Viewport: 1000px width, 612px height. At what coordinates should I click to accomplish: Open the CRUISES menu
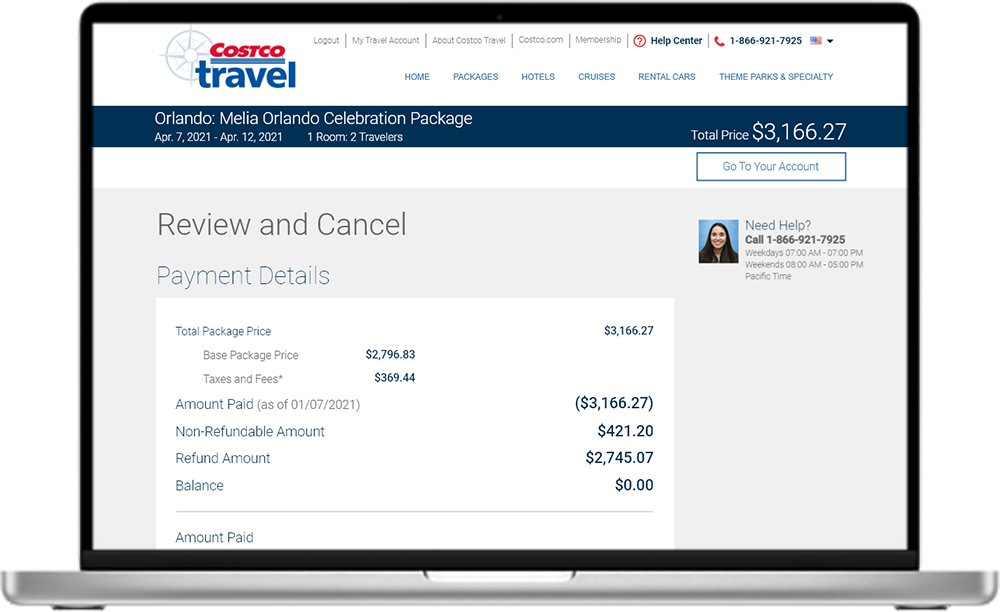click(x=596, y=76)
